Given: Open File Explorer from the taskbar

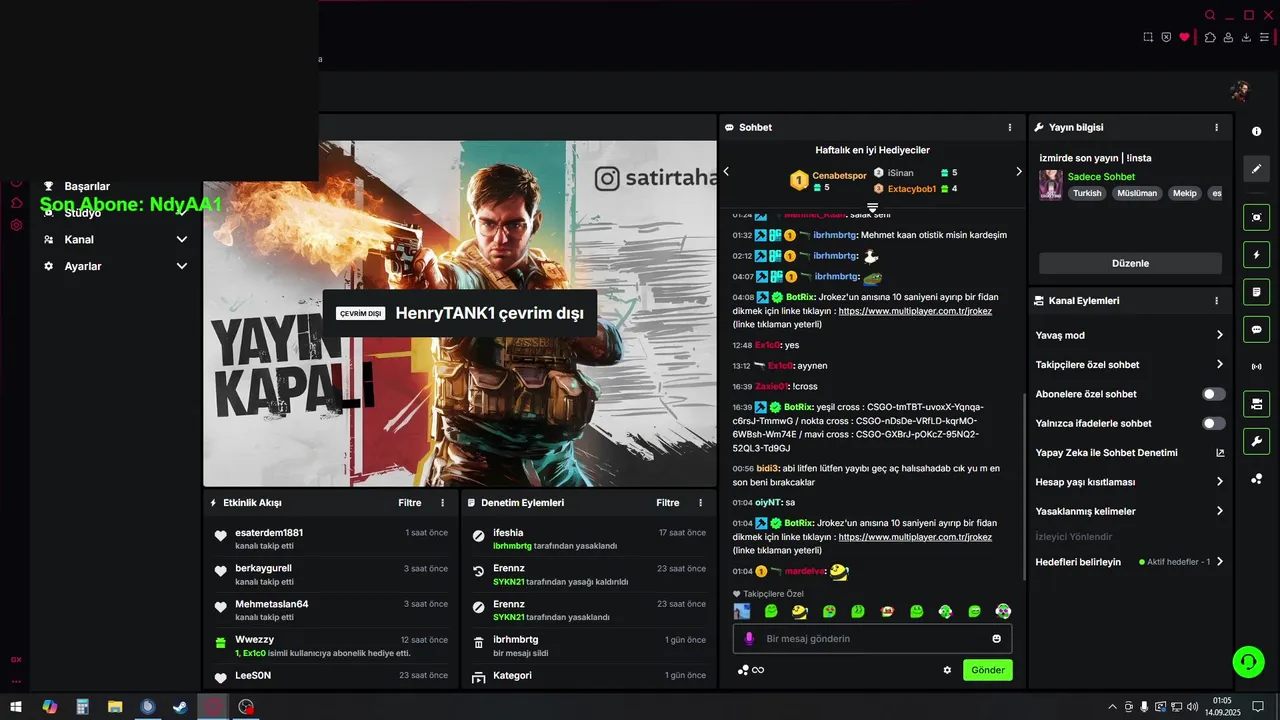Looking at the screenshot, I should (115, 707).
